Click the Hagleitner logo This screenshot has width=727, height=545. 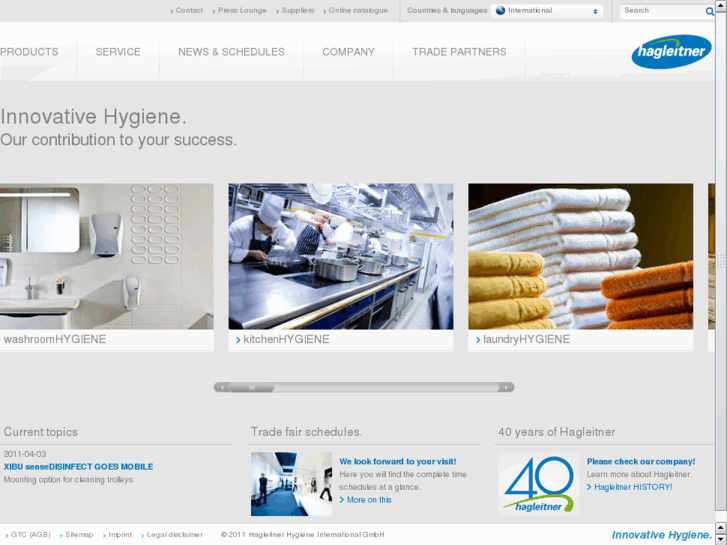click(x=671, y=52)
